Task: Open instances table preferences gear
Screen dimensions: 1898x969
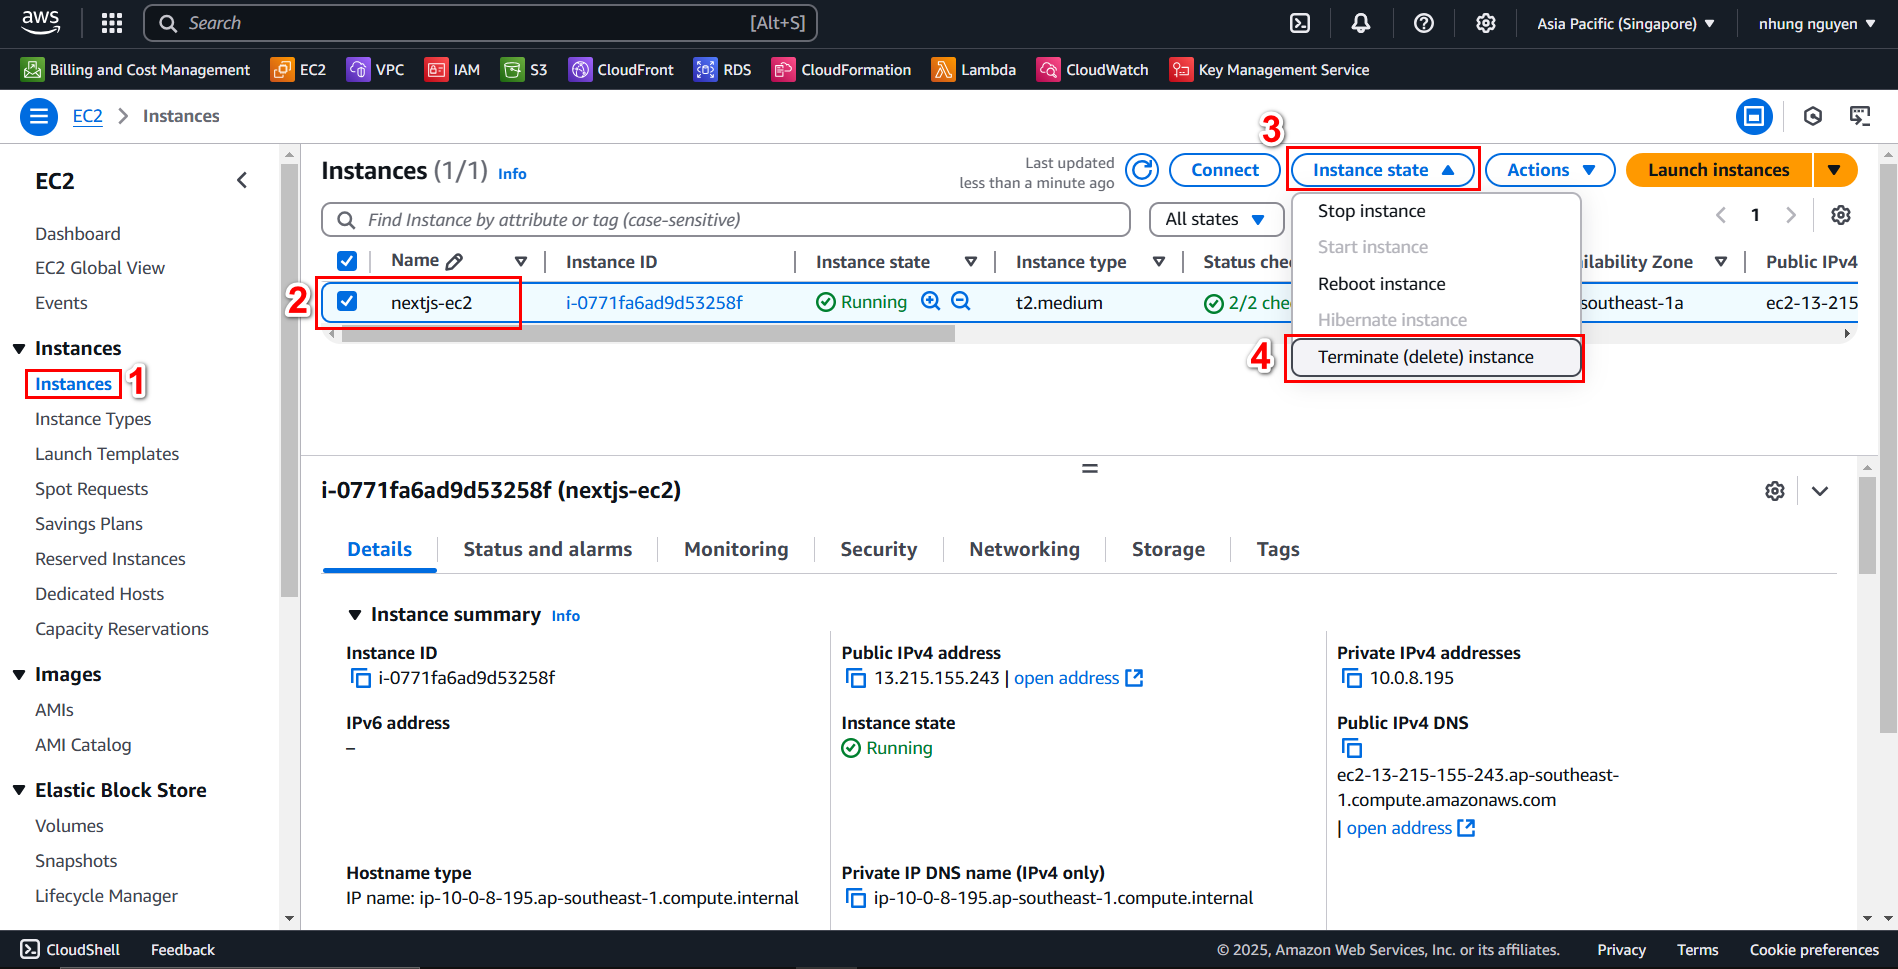Action: tap(1841, 215)
